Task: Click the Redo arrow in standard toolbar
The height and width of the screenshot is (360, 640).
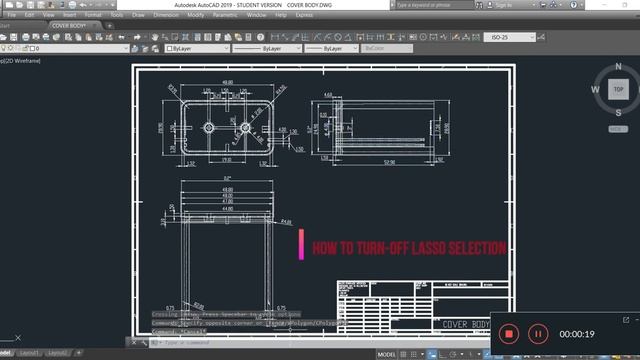Action: coord(137,38)
